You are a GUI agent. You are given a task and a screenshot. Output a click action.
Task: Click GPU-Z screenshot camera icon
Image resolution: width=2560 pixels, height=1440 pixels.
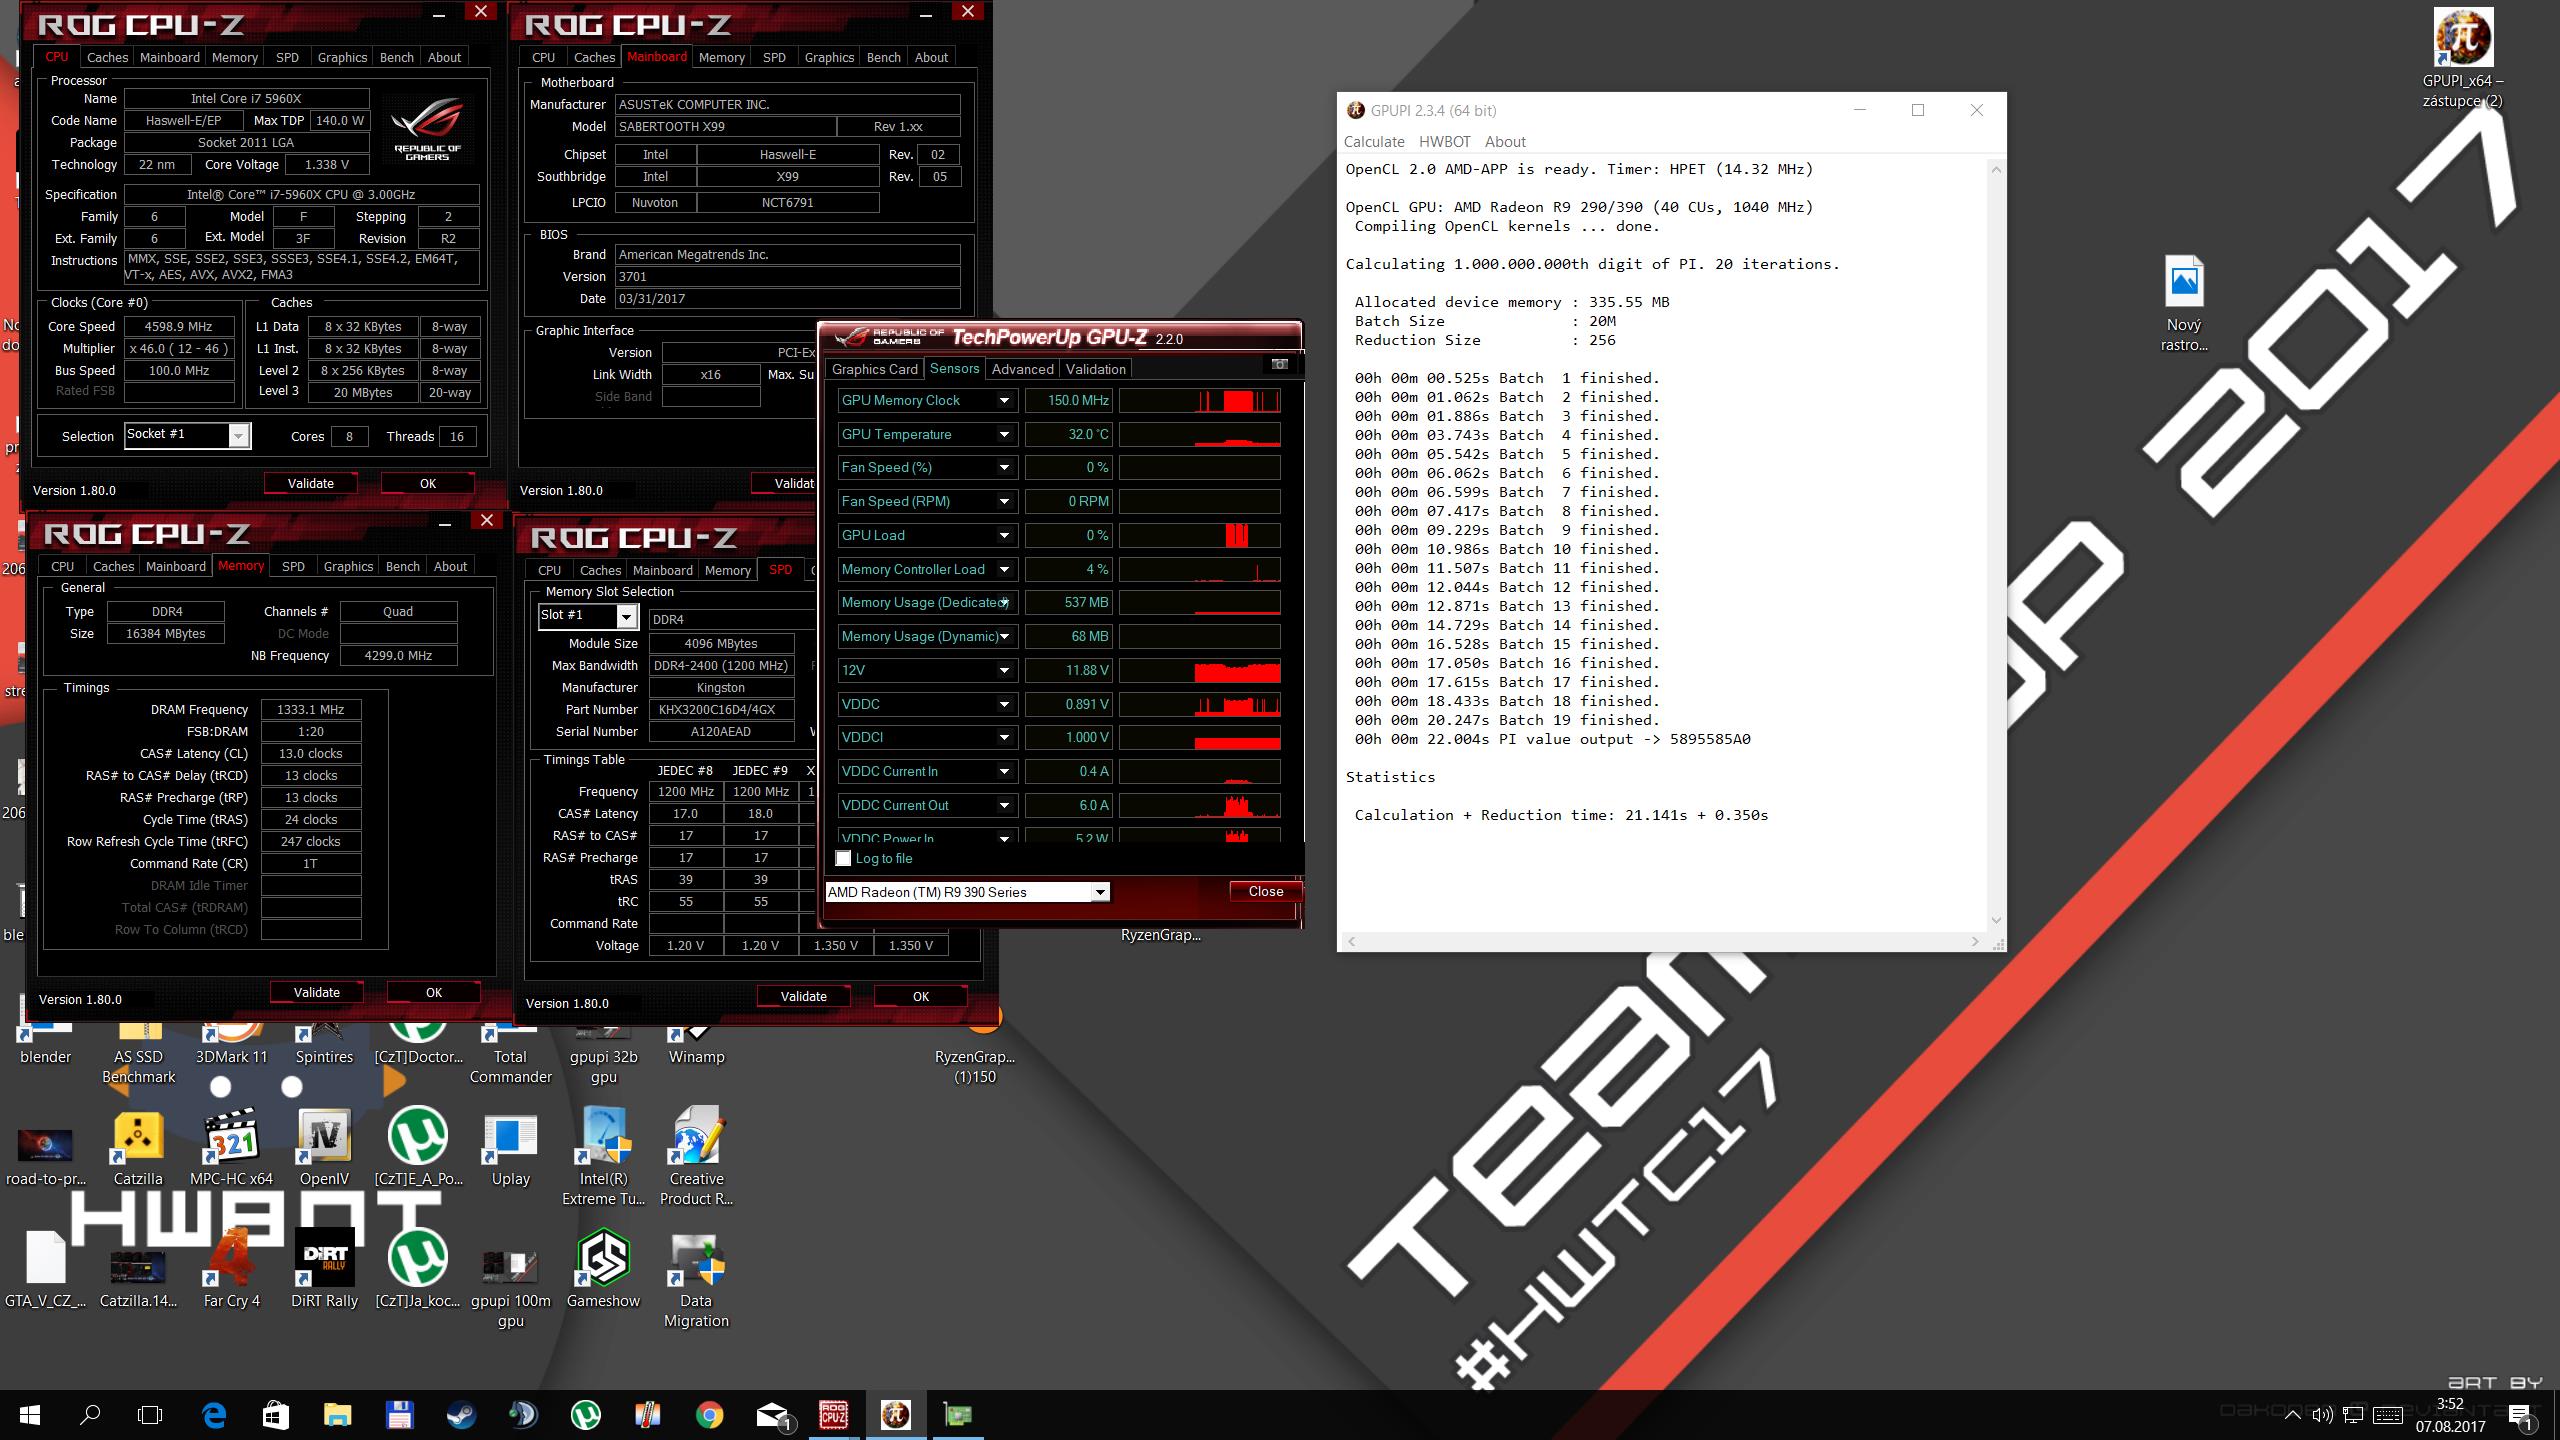point(1279,365)
